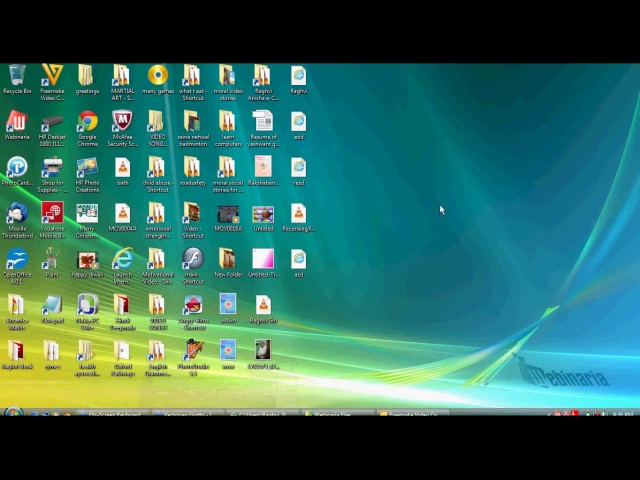
Task: Launch the Nokia PC Suite shortcut
Action: pyautogui.click(x=87, y=312)
